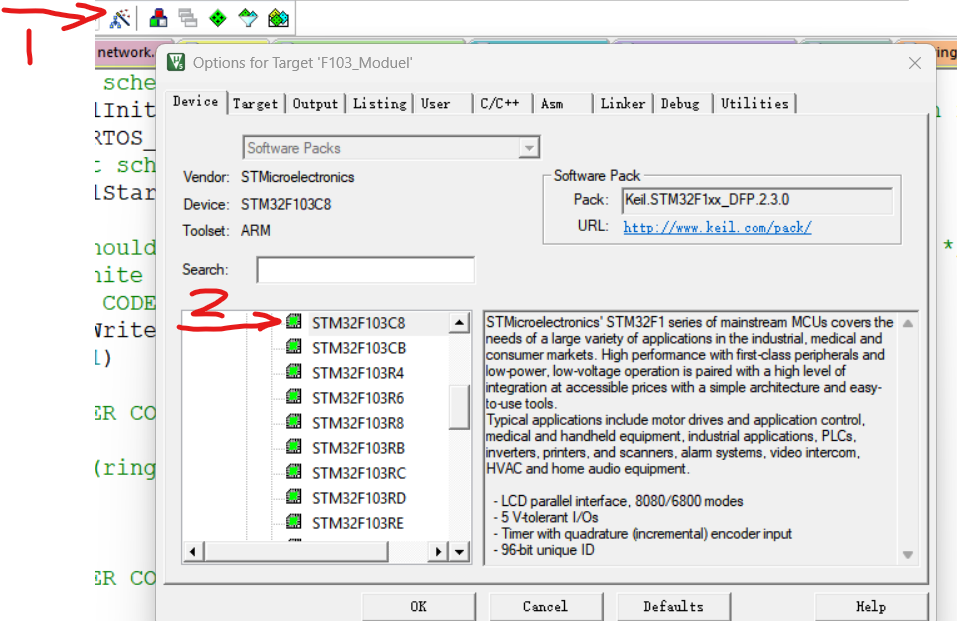This screenshot has width=957, height=621.
Task: Open the Debug tab of Target Options
Action: click(681, 102)
